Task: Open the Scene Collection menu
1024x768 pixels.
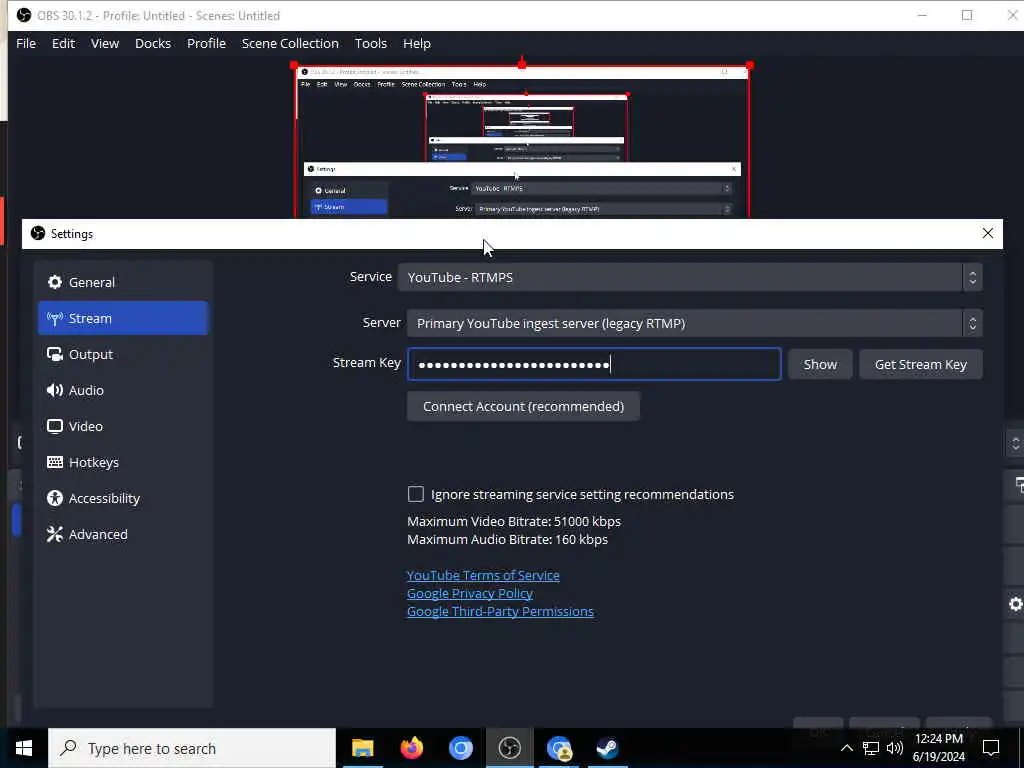Action: pyautogui.click(x=290, y=43)
